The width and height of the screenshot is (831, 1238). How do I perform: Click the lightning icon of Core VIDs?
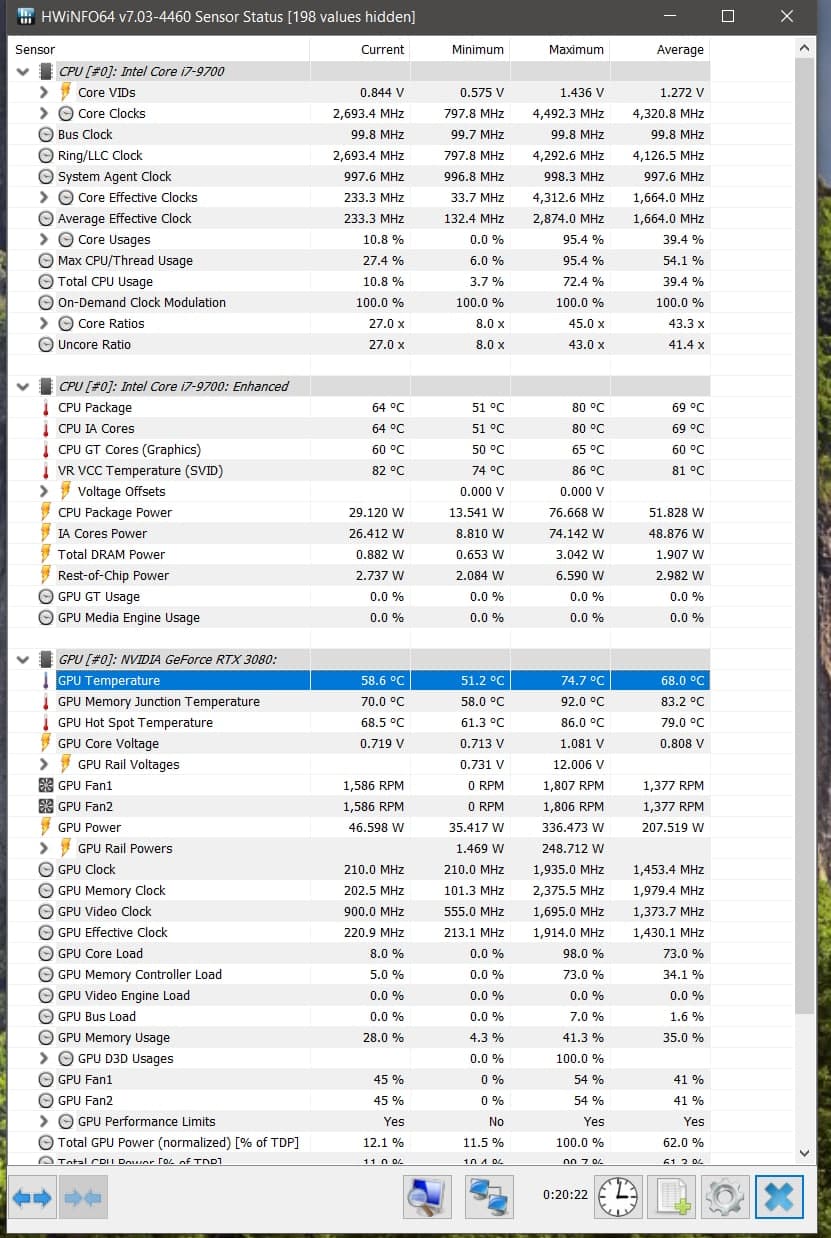[x=66, y=92]
